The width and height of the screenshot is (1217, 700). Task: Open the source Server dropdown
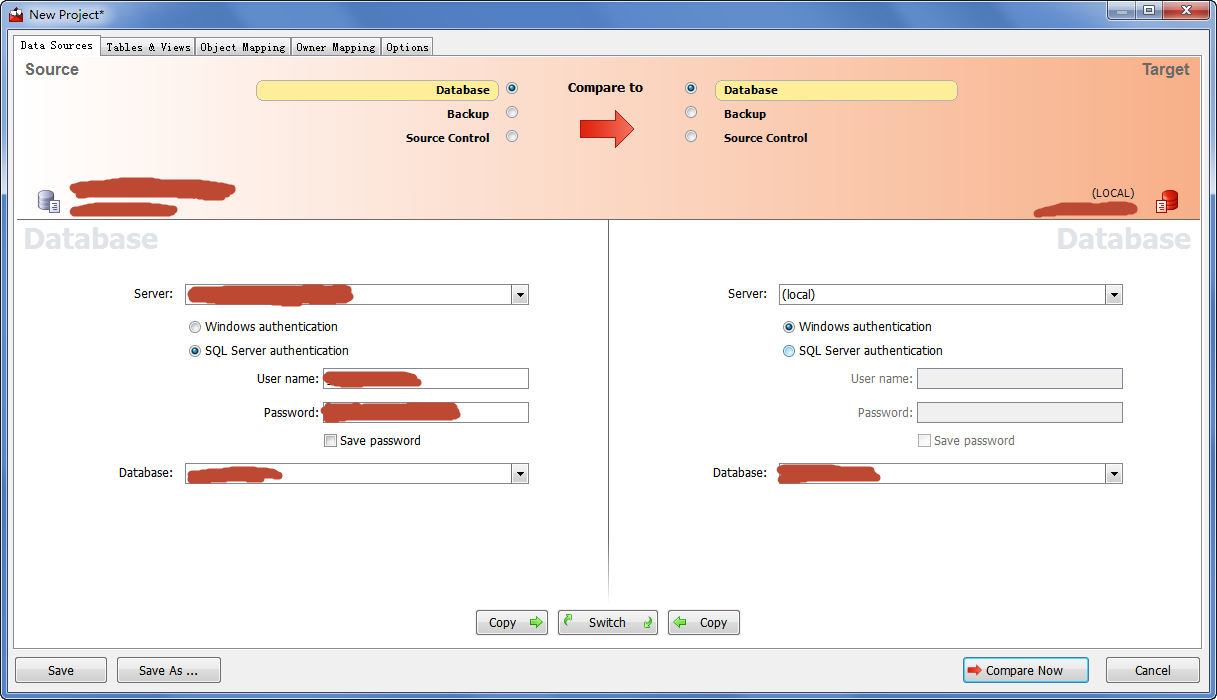click(x=519, y=295)
